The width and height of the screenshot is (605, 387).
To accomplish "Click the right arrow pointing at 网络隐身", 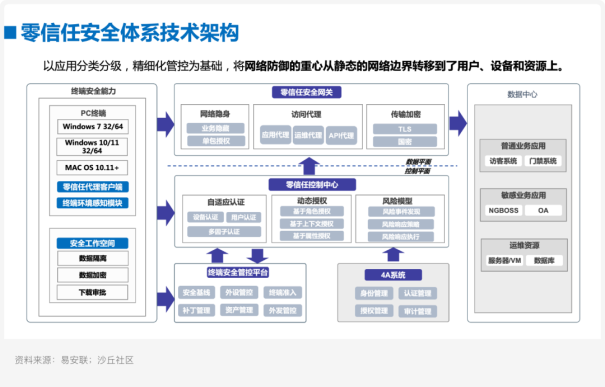I will point(166,124).
